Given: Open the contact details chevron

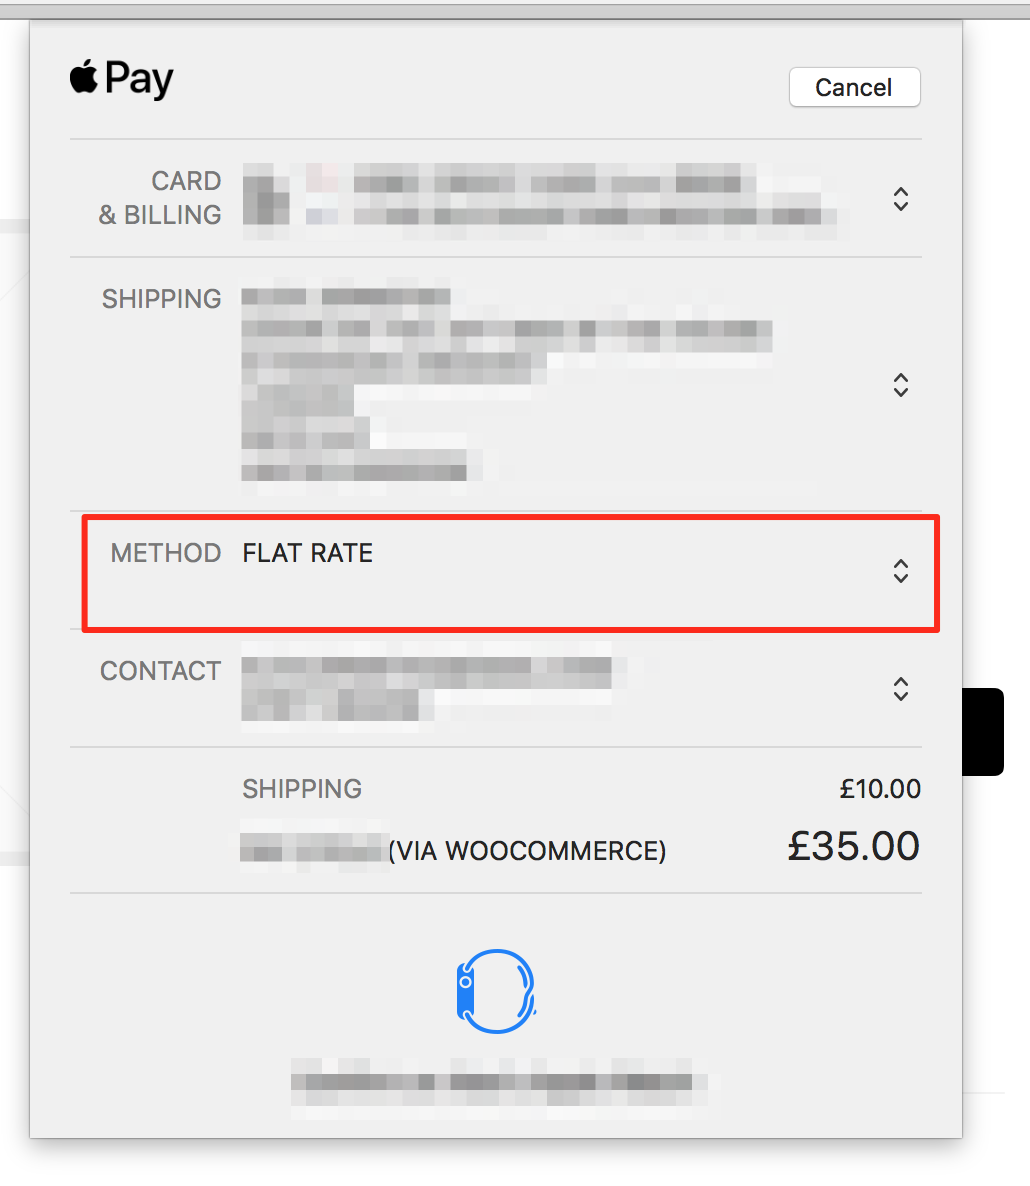Looking at the screenshot, I should pyautogui.click(x=900, y=689).
